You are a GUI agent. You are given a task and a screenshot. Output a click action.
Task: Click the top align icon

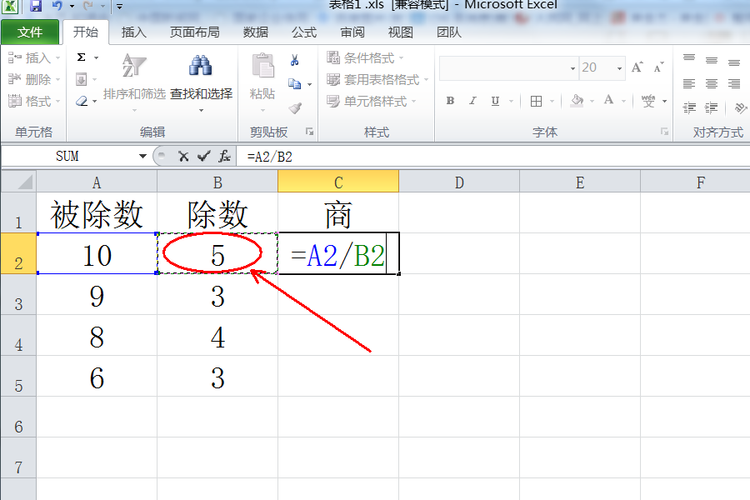click(x=689, y=59)
